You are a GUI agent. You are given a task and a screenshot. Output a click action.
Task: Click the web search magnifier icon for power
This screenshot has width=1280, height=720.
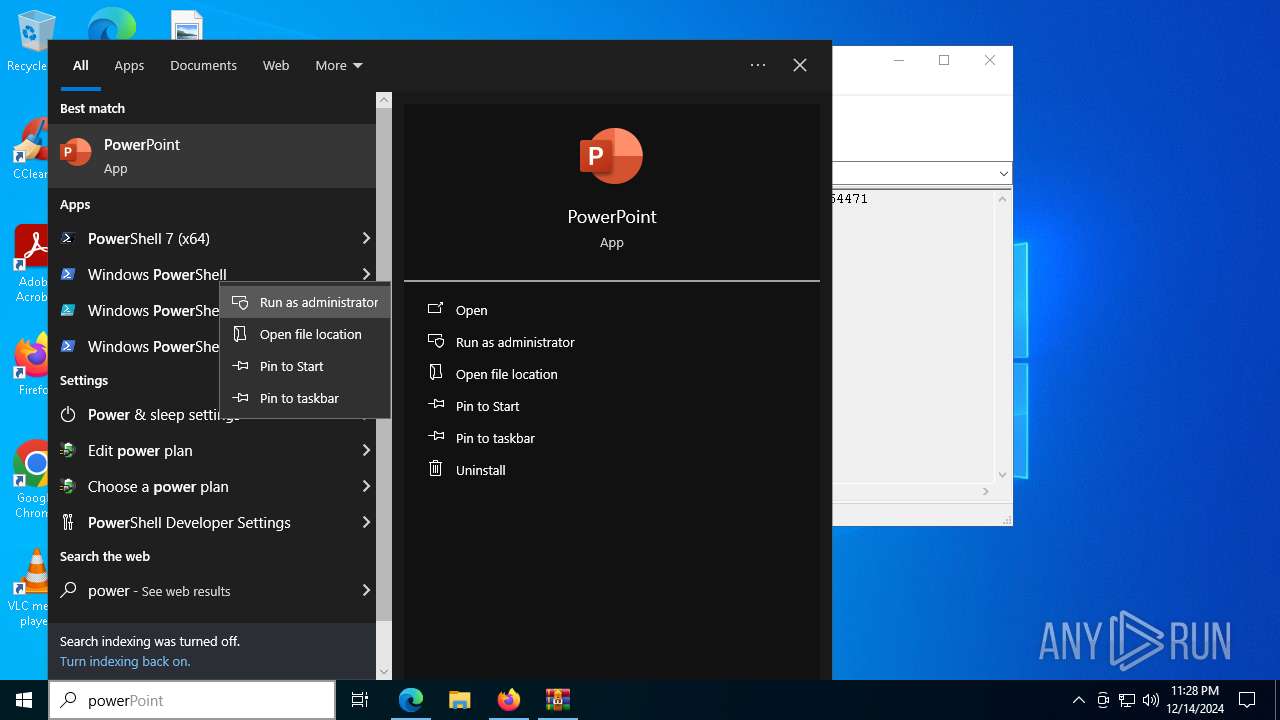click(68, 590)
